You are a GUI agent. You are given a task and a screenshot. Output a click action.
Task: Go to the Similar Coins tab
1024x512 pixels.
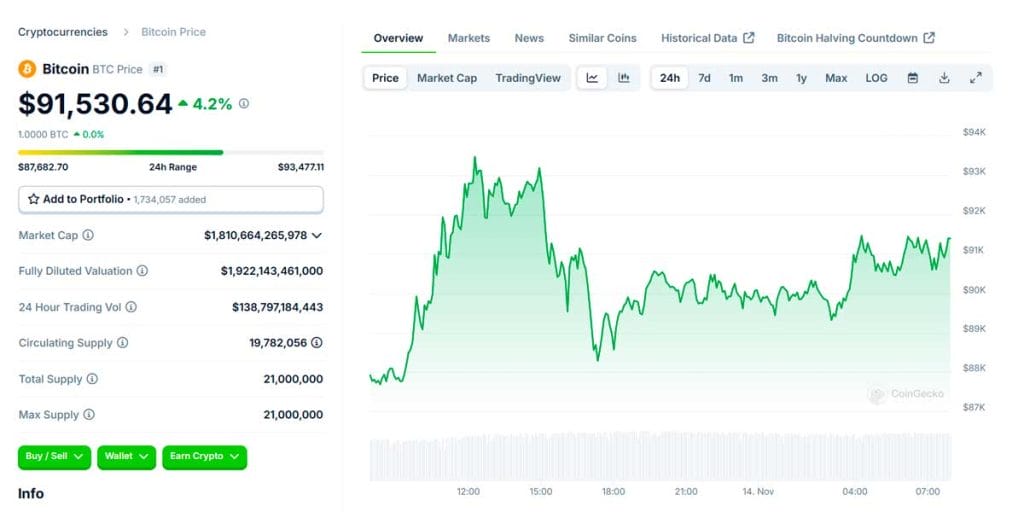pyautogui.click(x=602, y=38)
